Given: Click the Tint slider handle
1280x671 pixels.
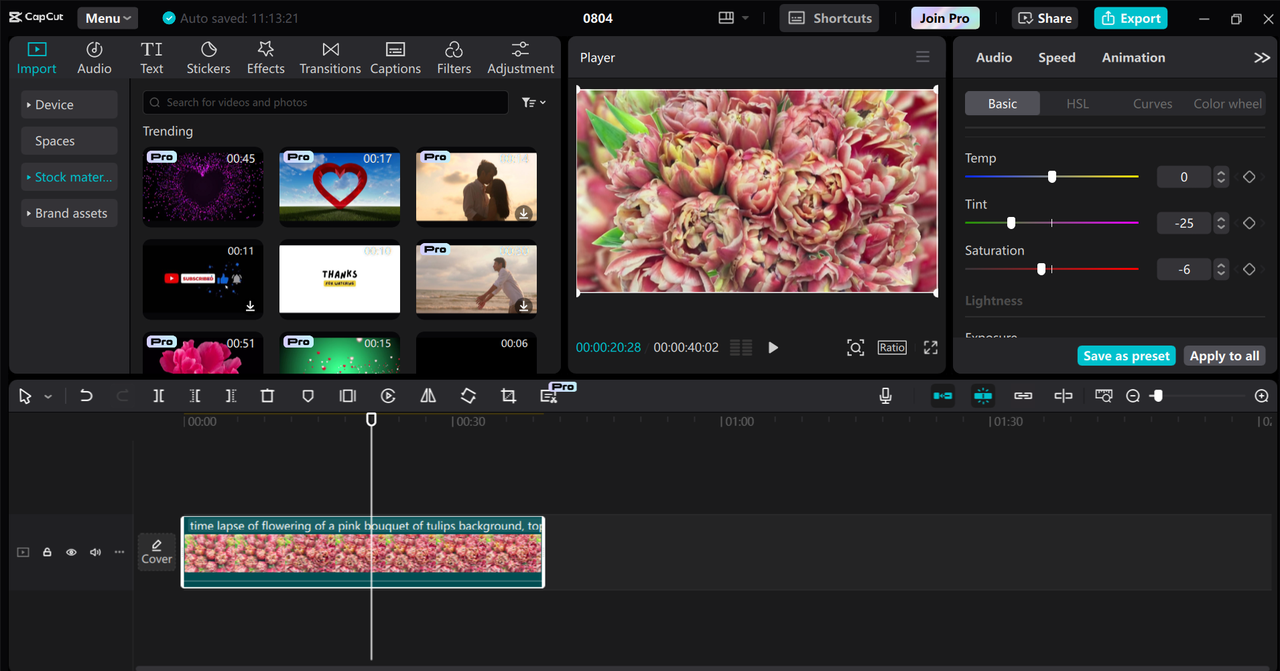Looking at the screenshot, I should 1011,223.
